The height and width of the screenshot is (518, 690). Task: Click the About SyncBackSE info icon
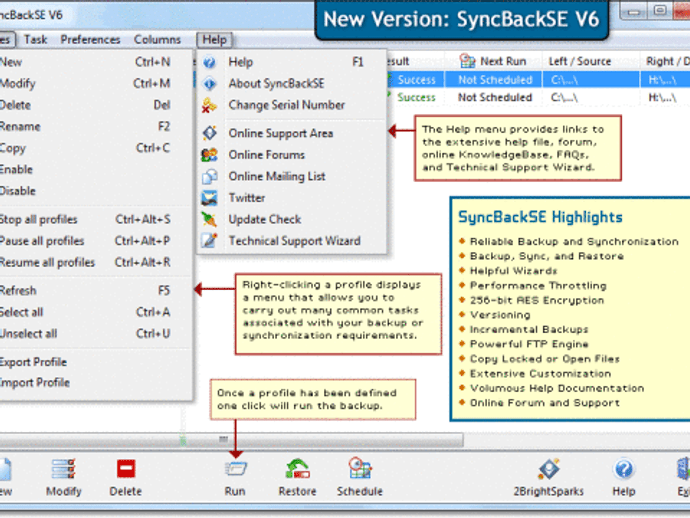(x=209, y=83)
